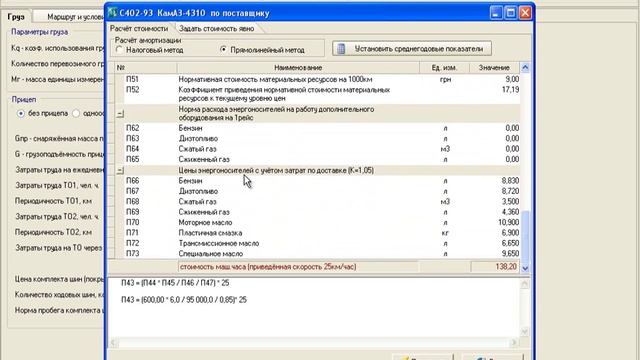Click Периодичность ТО2, км label behind
The width and height of the screenshot is (640, 360).
pyautogui.click(x=53, y=232)
